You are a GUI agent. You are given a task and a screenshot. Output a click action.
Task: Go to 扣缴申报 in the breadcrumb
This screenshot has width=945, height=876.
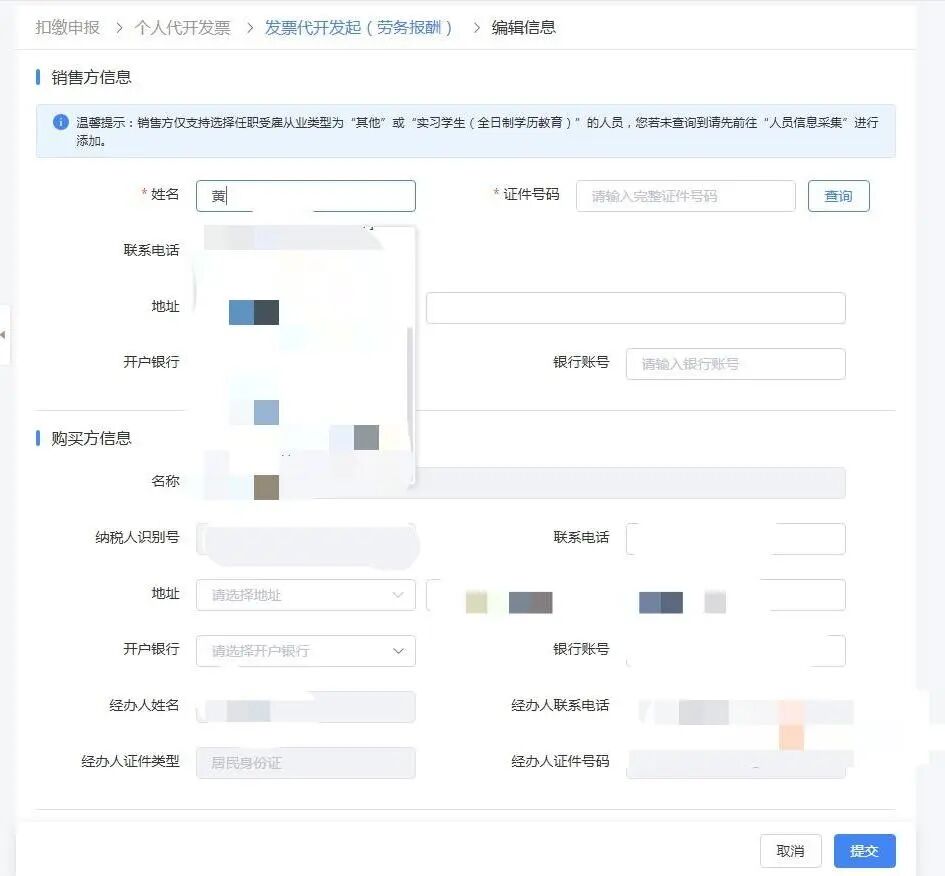click(x=67, y=28)
